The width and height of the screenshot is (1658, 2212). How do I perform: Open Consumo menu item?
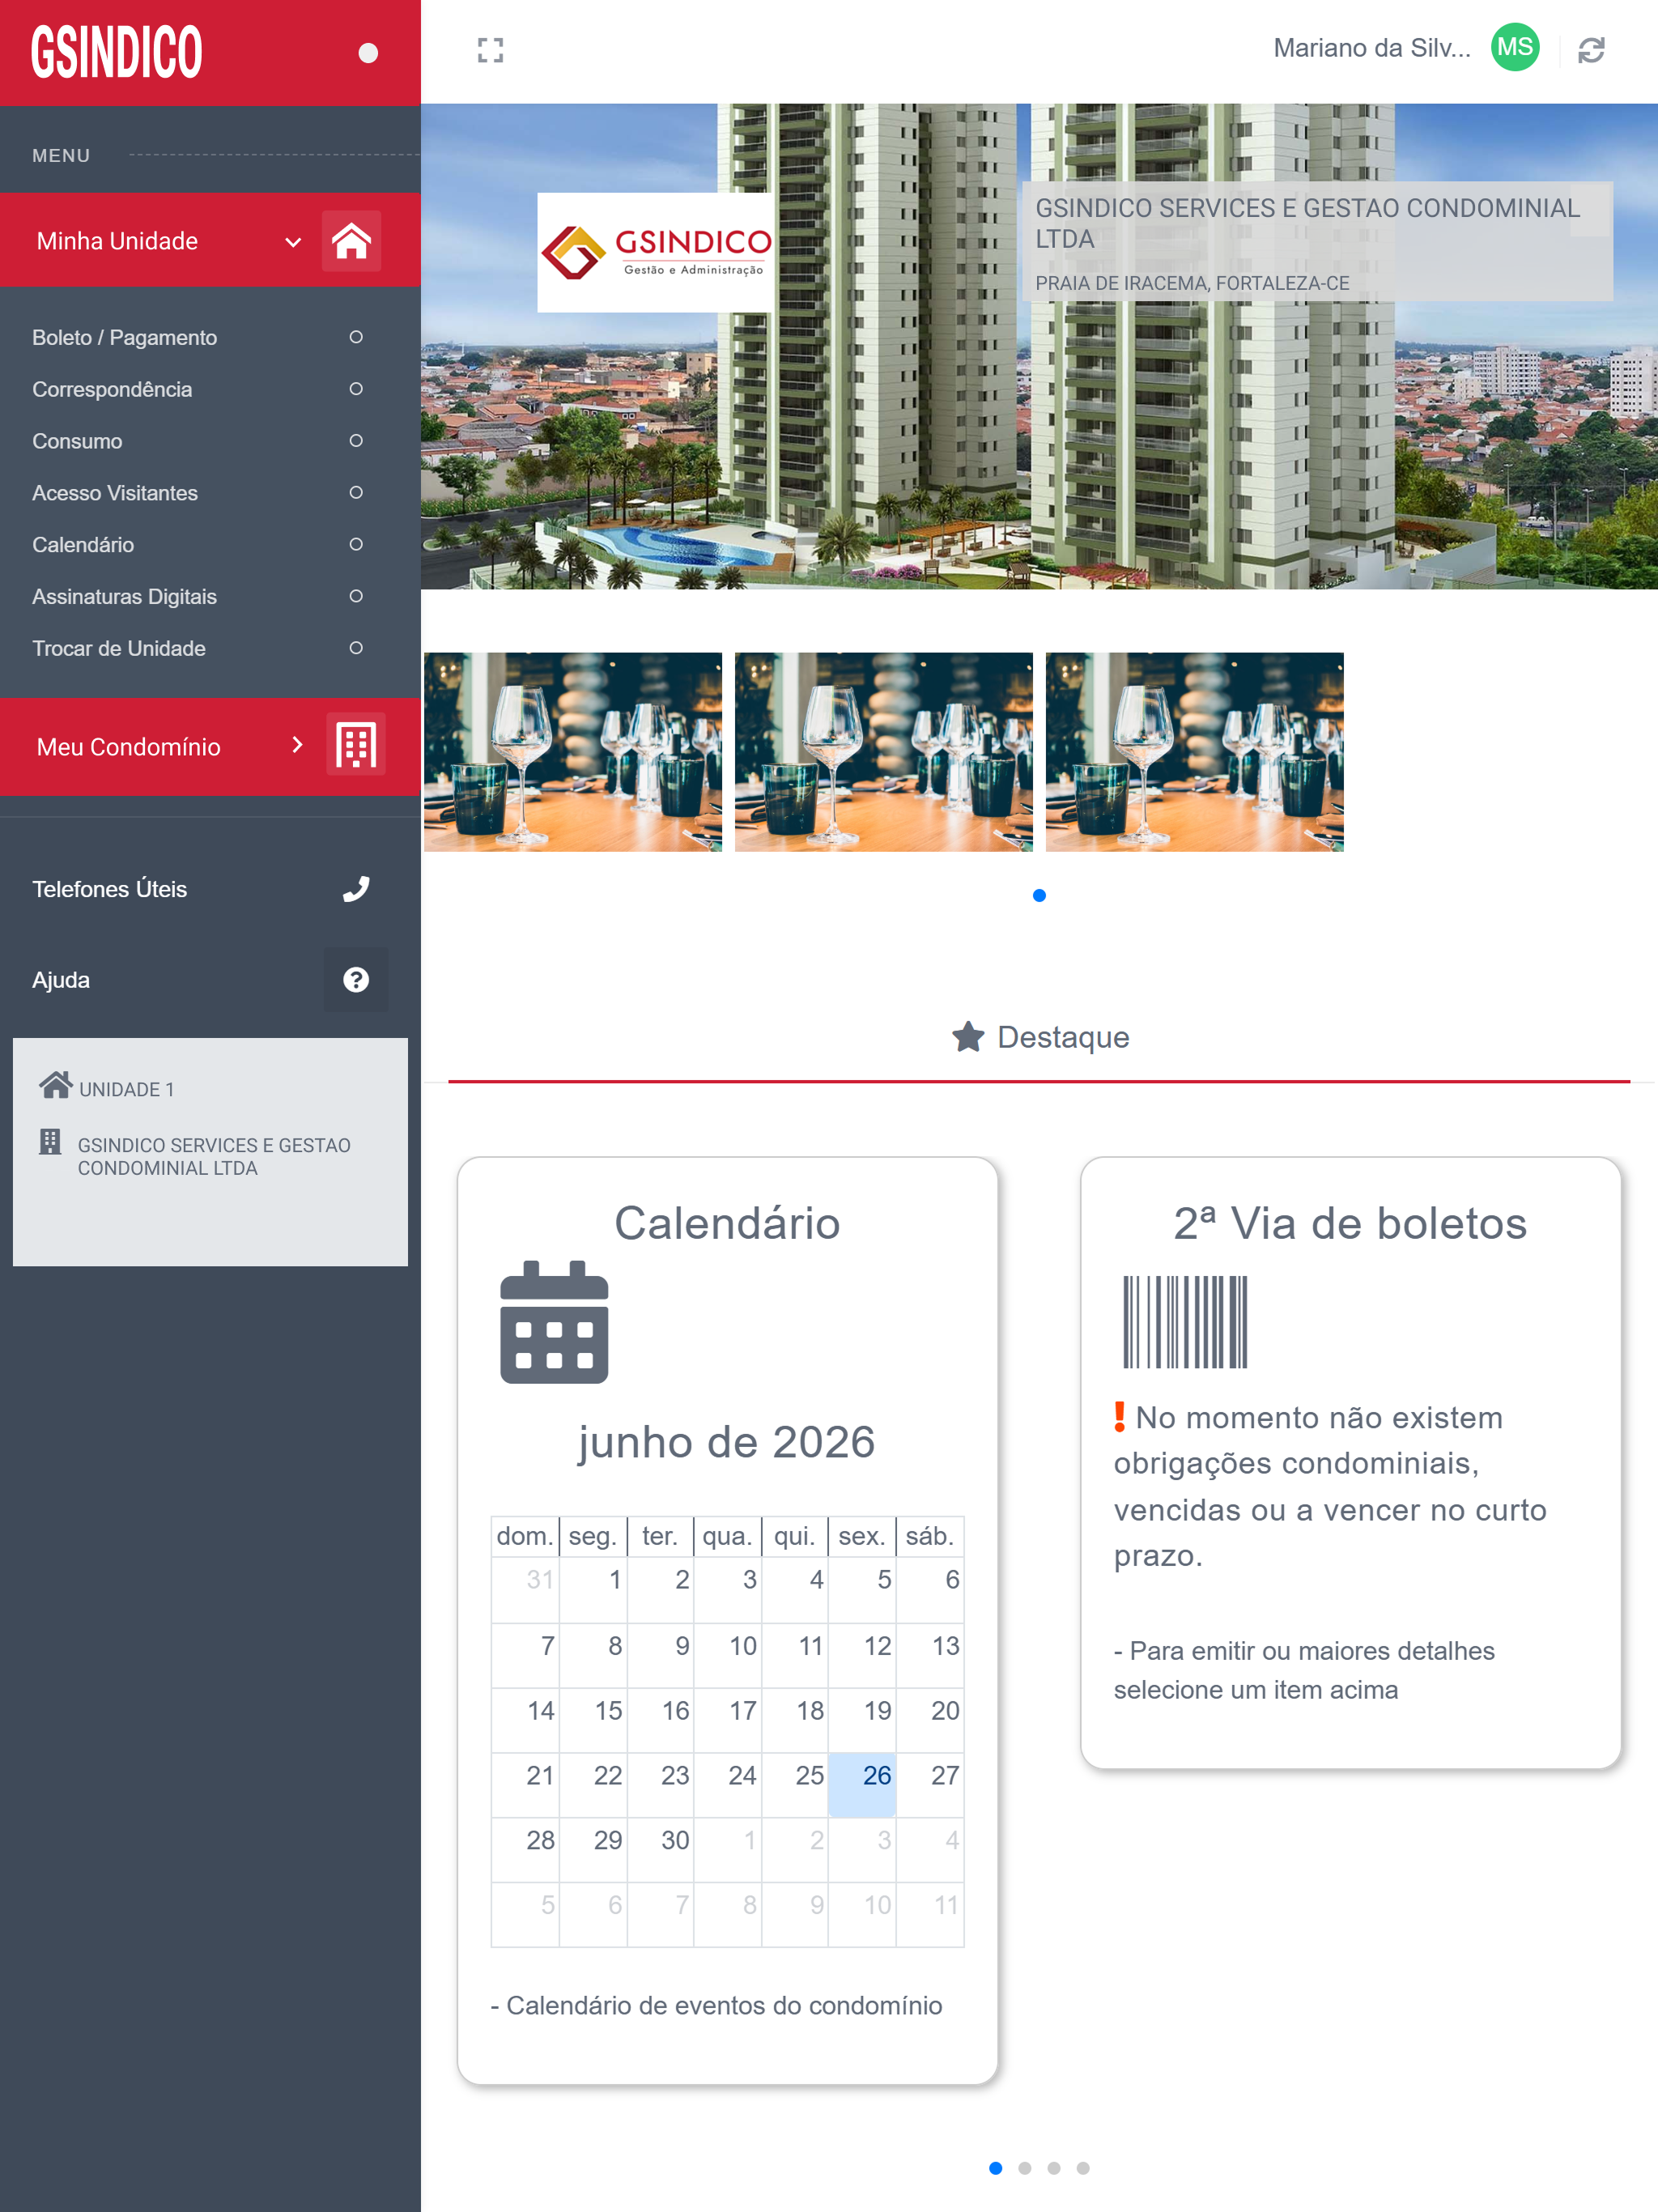tap(77, 441)
